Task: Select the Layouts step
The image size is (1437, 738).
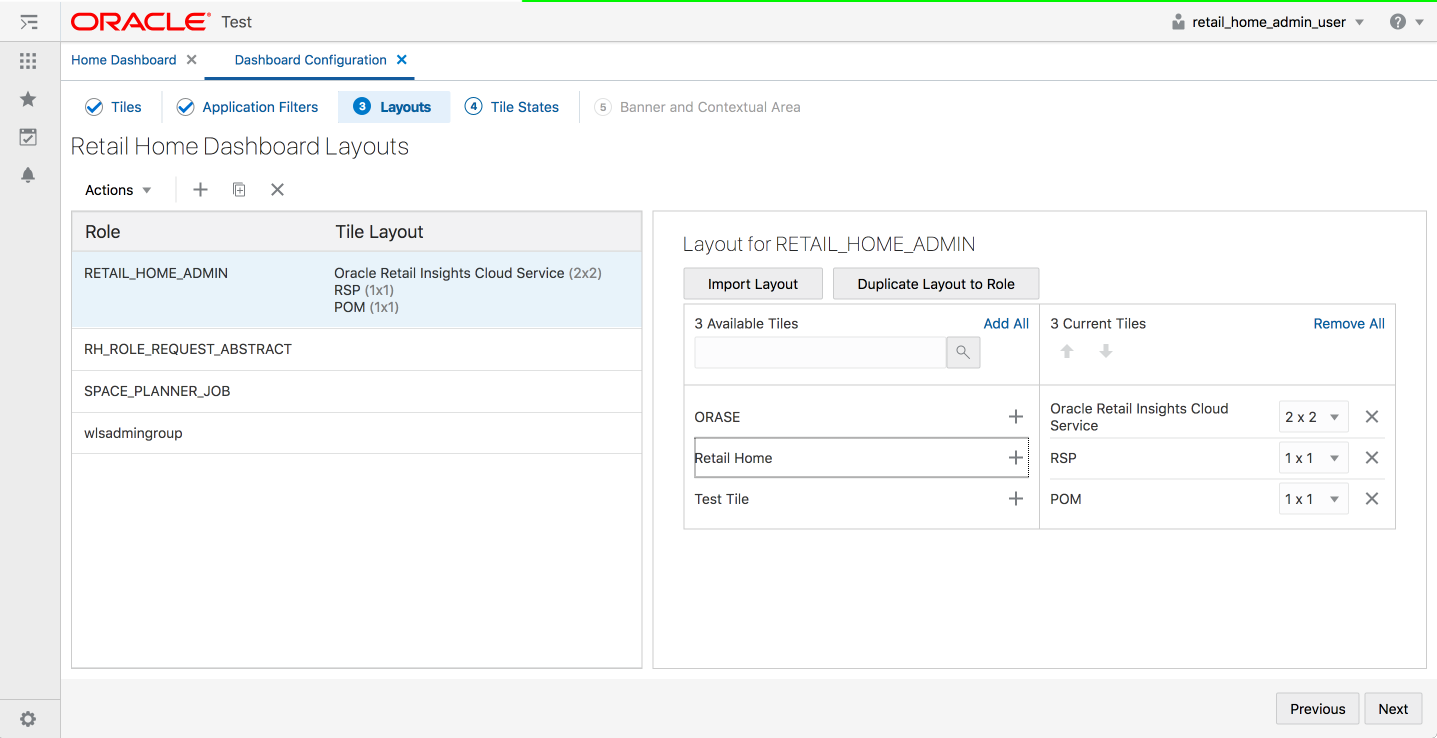Action: pyautogui.click(x=394, y=107)
